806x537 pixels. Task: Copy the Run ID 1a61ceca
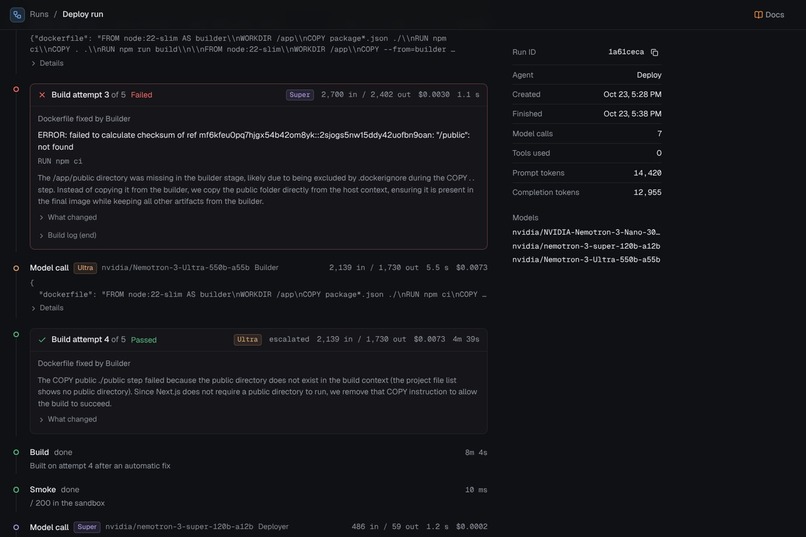tap(654, 52)
